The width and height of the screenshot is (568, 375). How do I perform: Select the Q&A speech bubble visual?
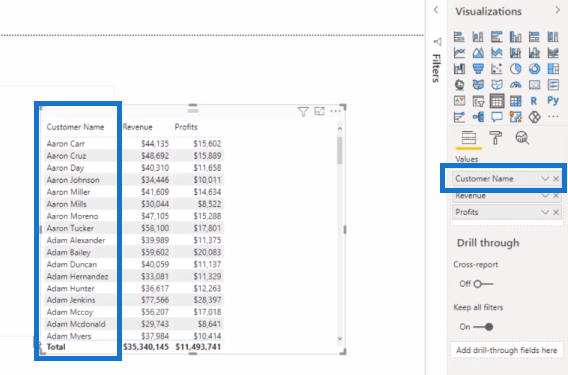(497, 117)
